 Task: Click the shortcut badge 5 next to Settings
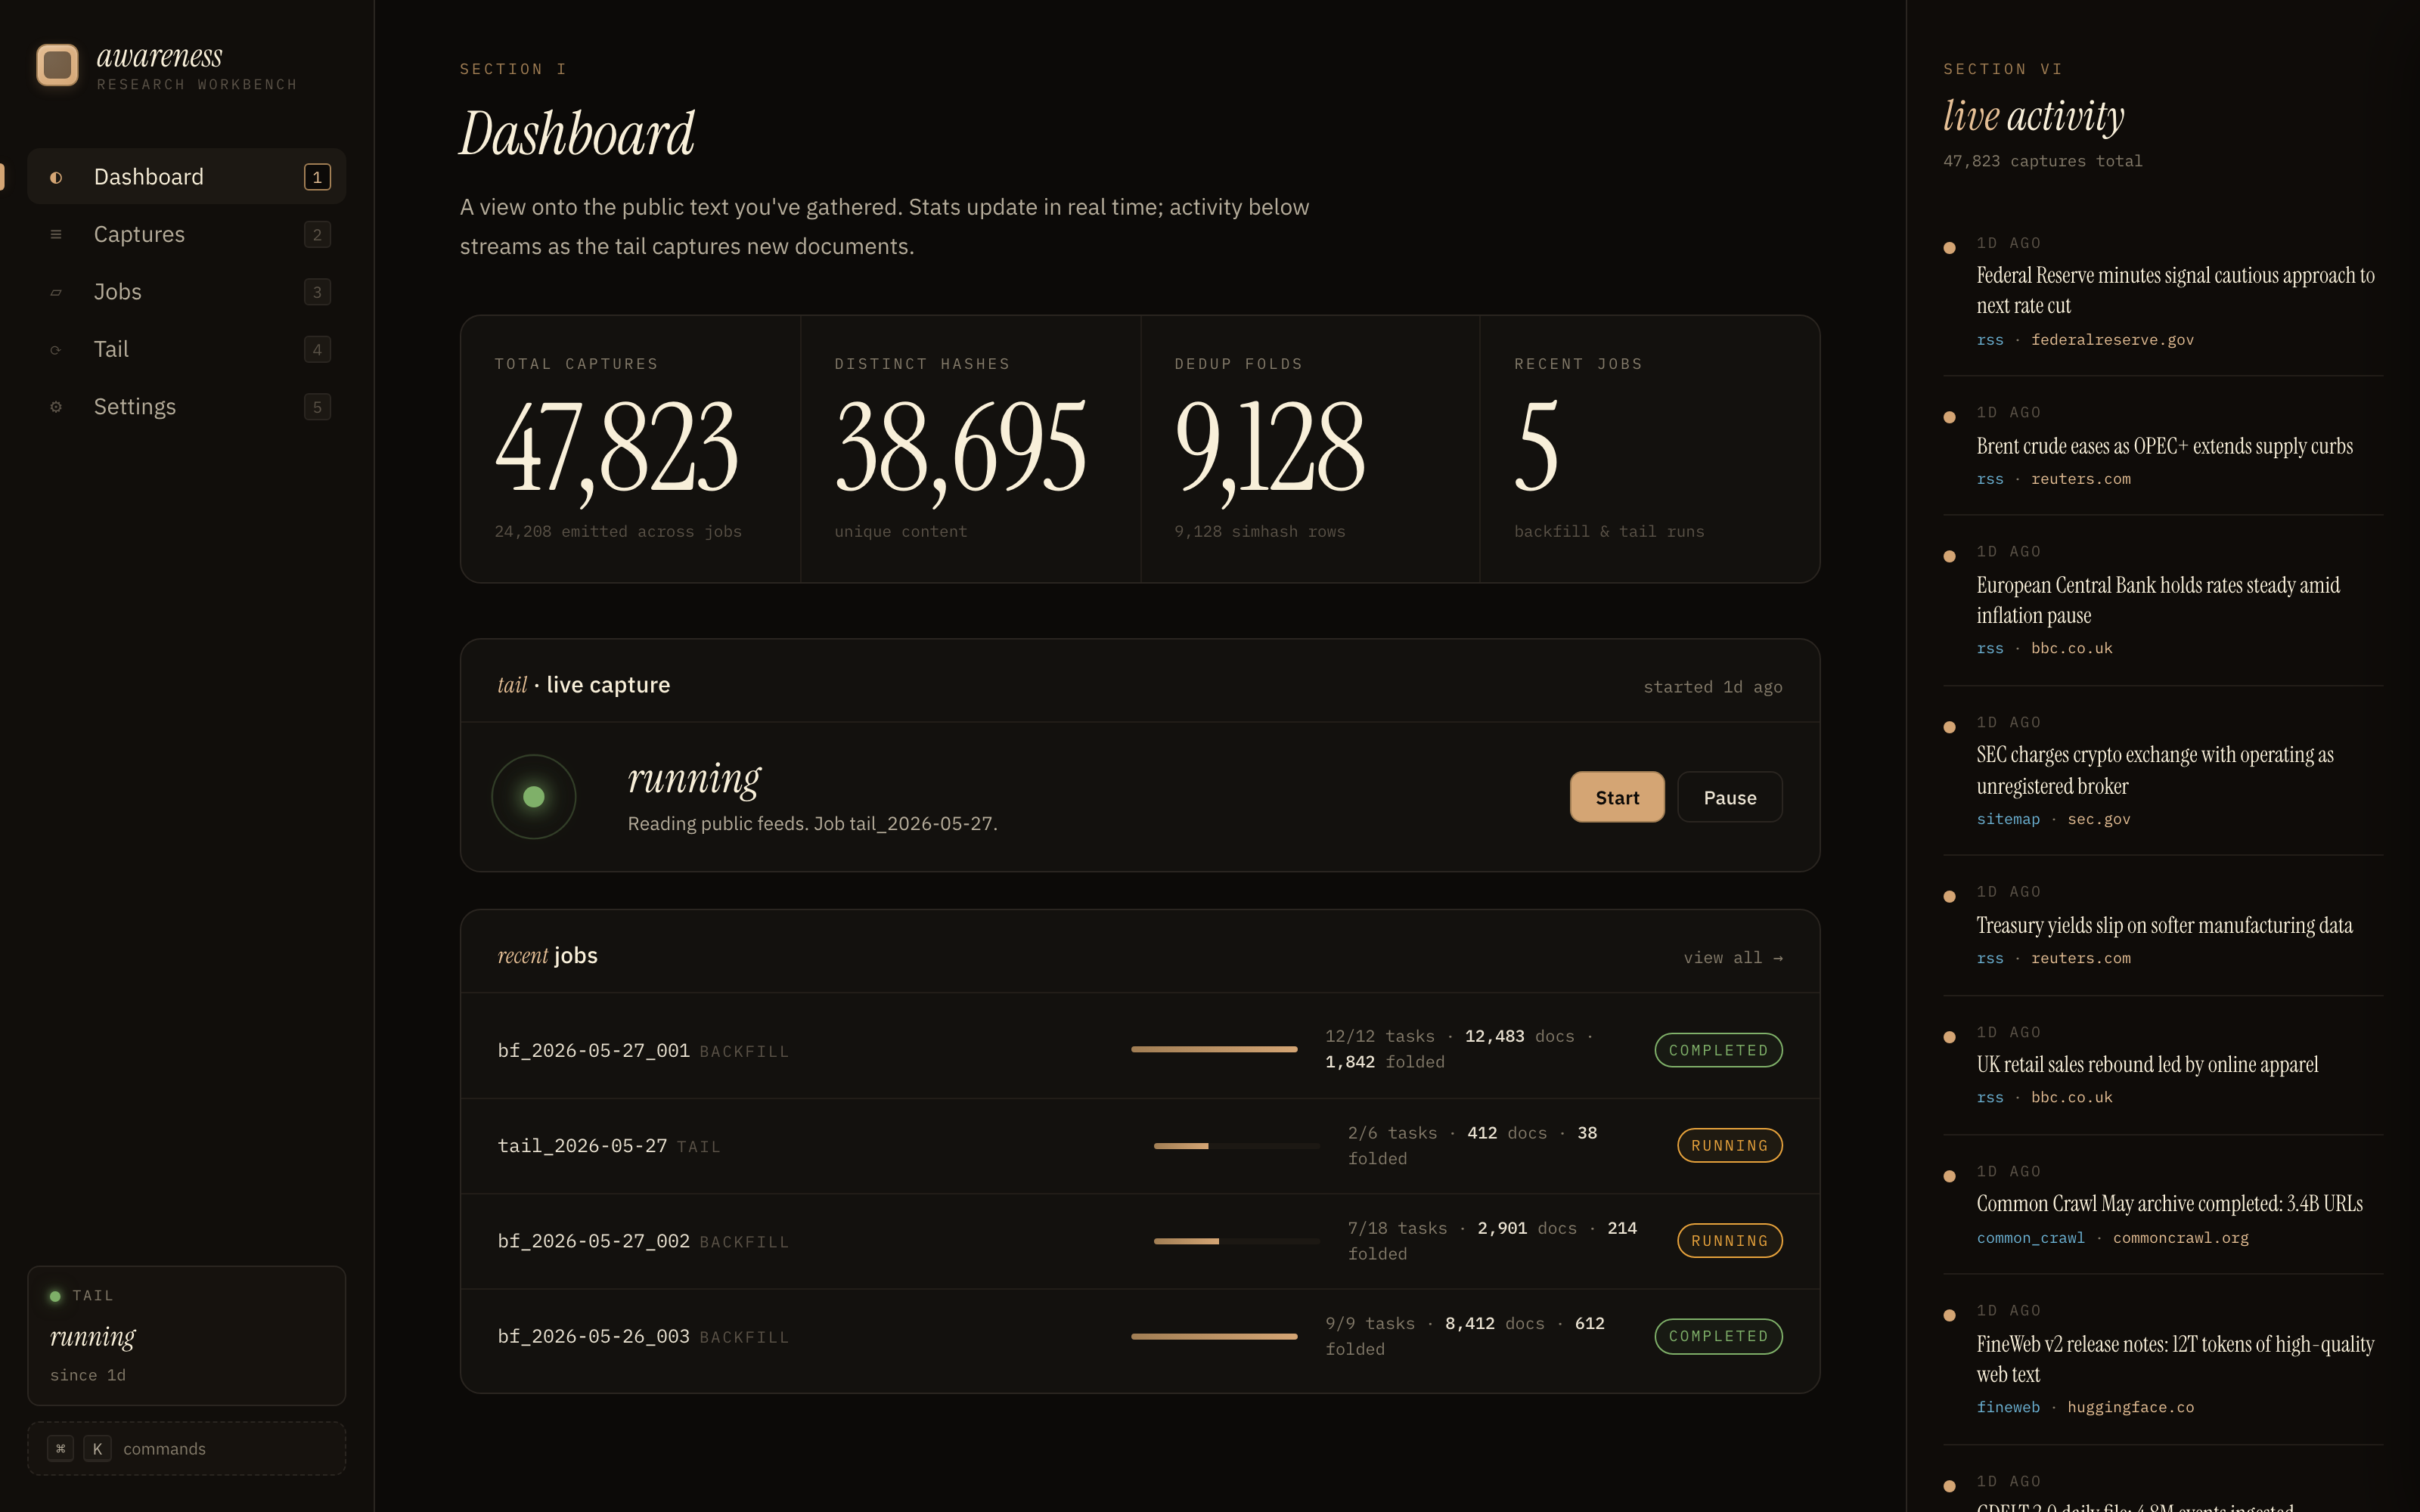[317, 407]
